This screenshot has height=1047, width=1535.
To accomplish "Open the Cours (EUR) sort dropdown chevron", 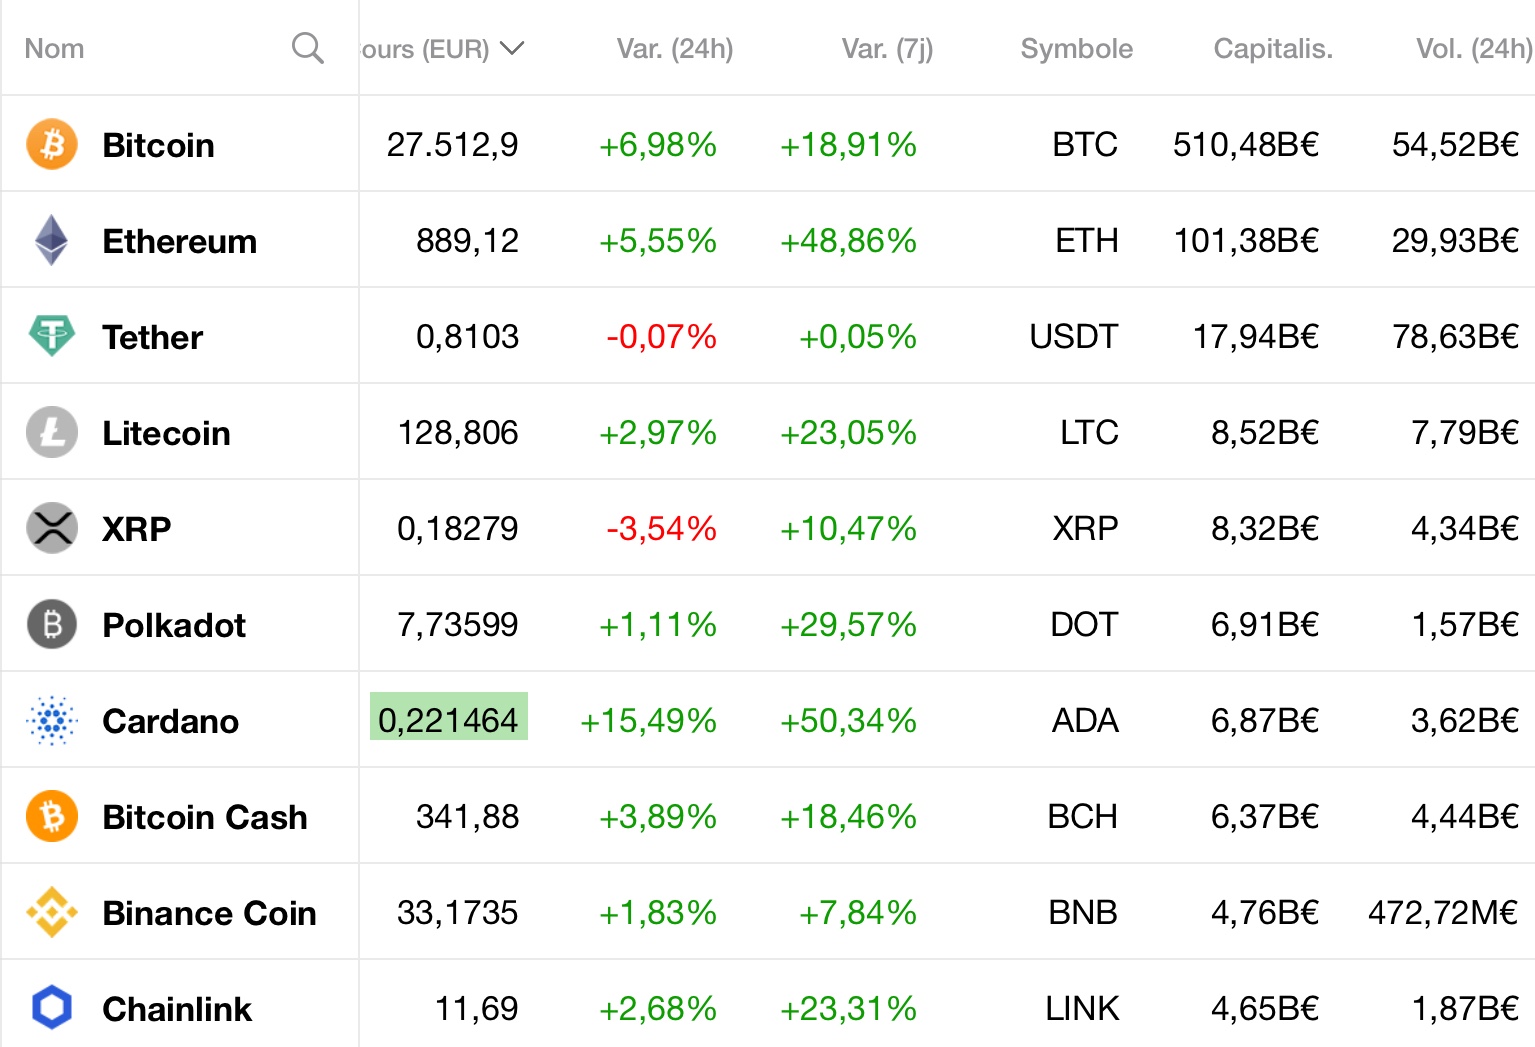I will pyautogui.click(x=512, y=48).
